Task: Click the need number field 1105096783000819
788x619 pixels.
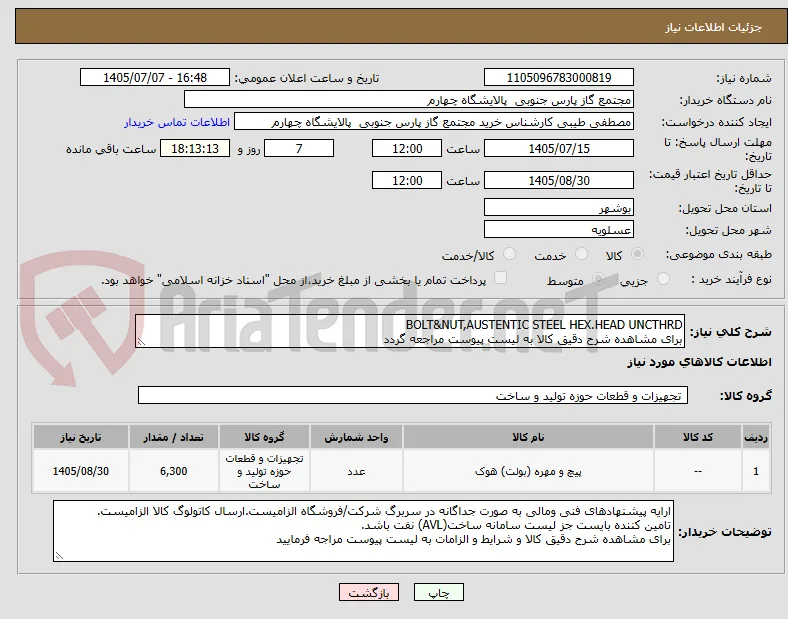Action: pos(559,77)
